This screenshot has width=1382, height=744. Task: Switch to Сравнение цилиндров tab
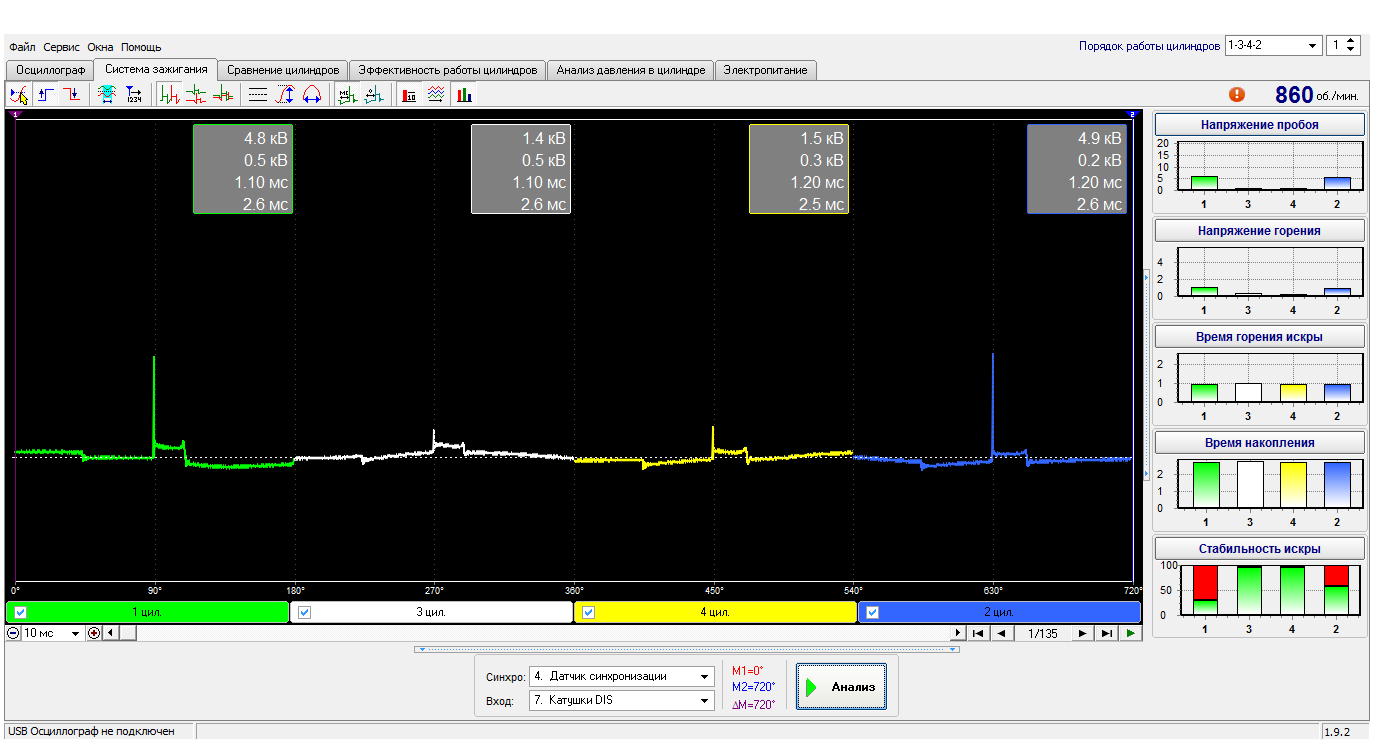pyautogui.click(x=284, y=70)
